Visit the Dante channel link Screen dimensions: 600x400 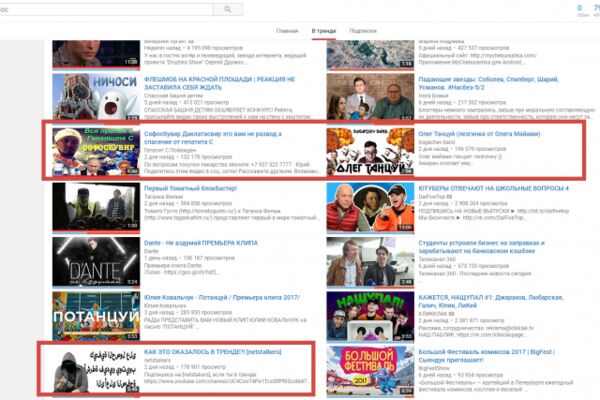pos(151,251)
